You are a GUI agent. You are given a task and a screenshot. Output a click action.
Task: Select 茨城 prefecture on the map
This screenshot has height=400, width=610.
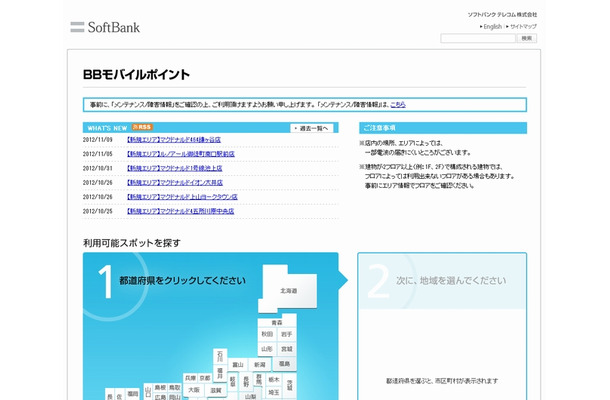point(290,385)
